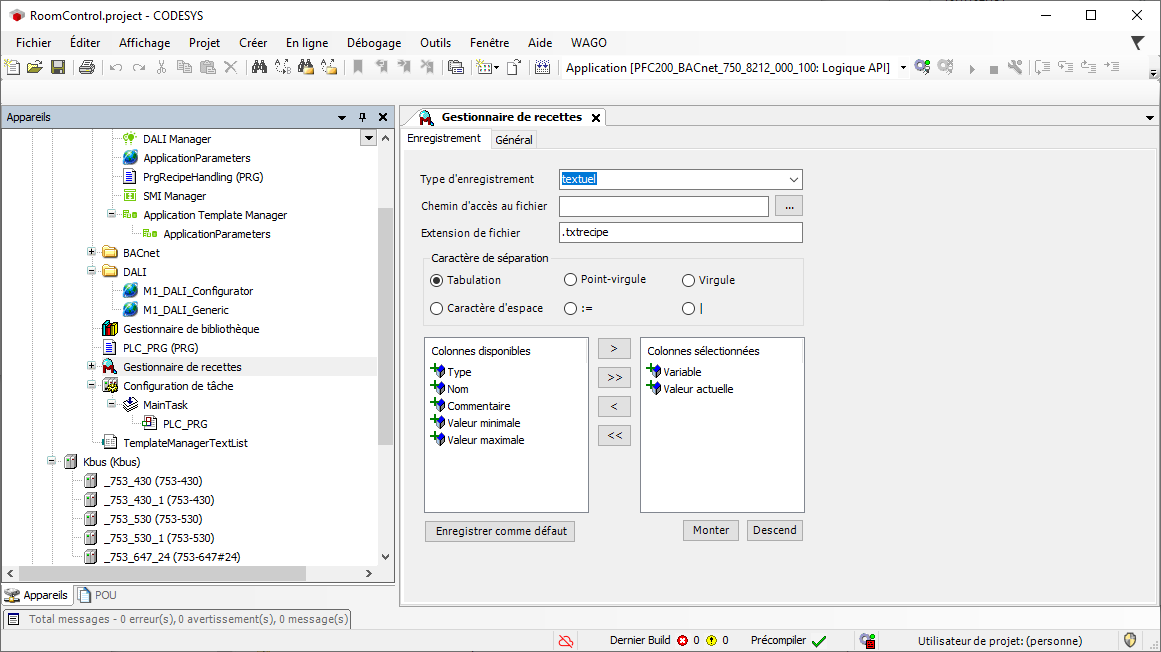Image resolution: width=1161 pixels, height=652 pixels.
Task: Click the Delete X toolbar icon
Action: [x=231, y=67]
